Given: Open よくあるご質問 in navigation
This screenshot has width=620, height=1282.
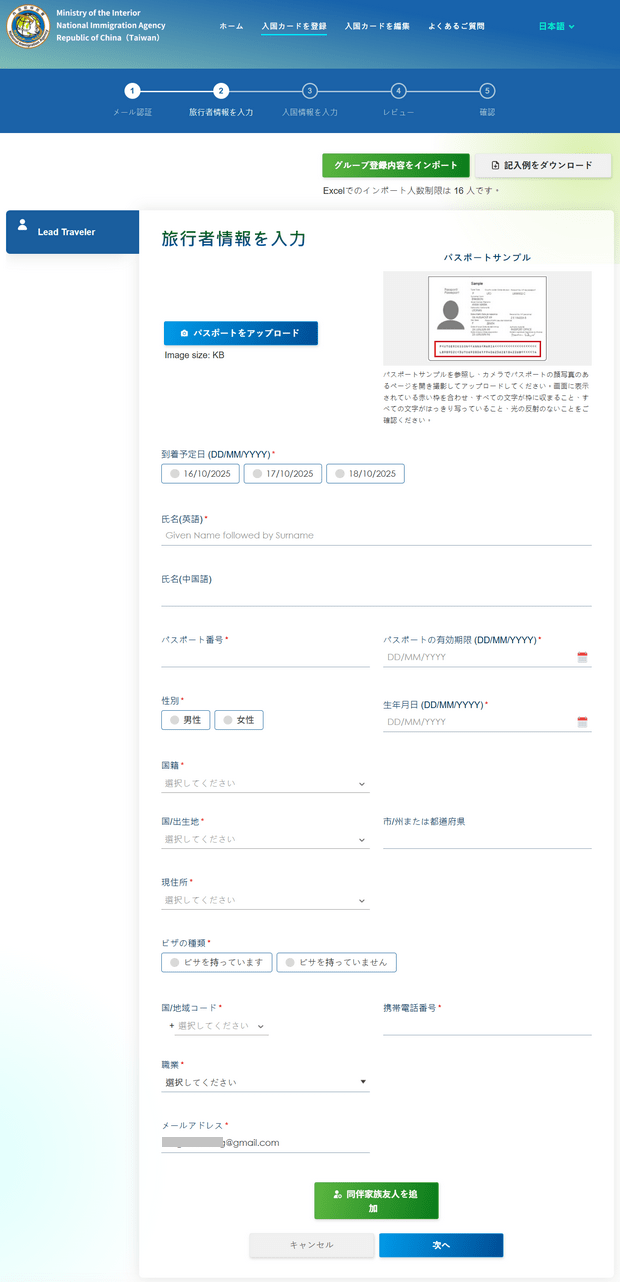Looking at the screenshot, I should tap(455, 26).
